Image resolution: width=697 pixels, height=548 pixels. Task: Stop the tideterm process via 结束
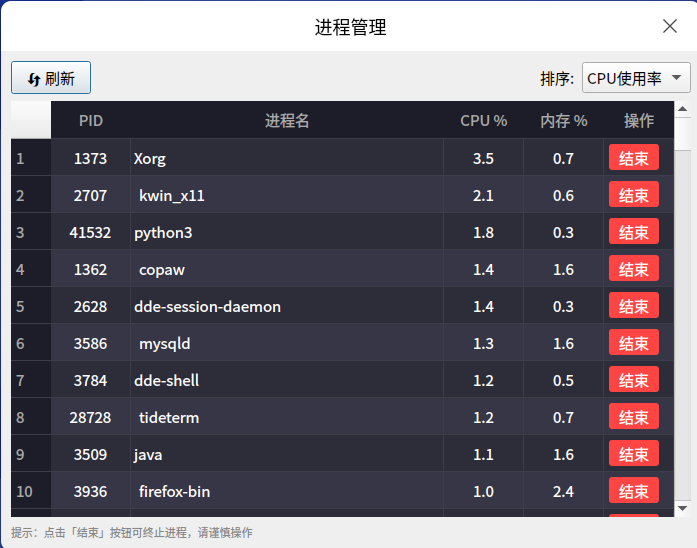[x=633, y=416]
